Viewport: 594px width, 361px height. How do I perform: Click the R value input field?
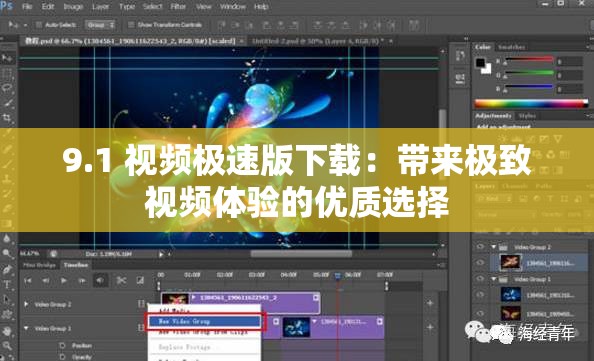coord(570,61)
